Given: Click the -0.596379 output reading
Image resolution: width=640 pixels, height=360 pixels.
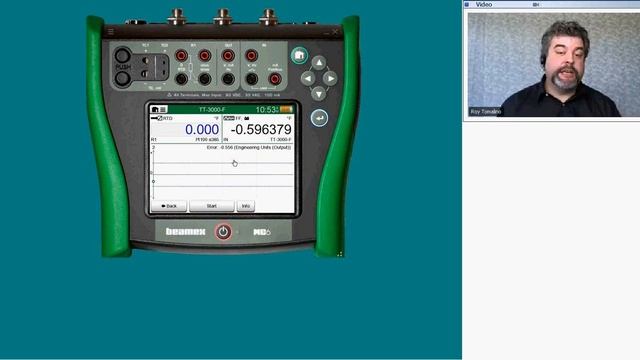Looking at the screenshot, I should point(261,129).
